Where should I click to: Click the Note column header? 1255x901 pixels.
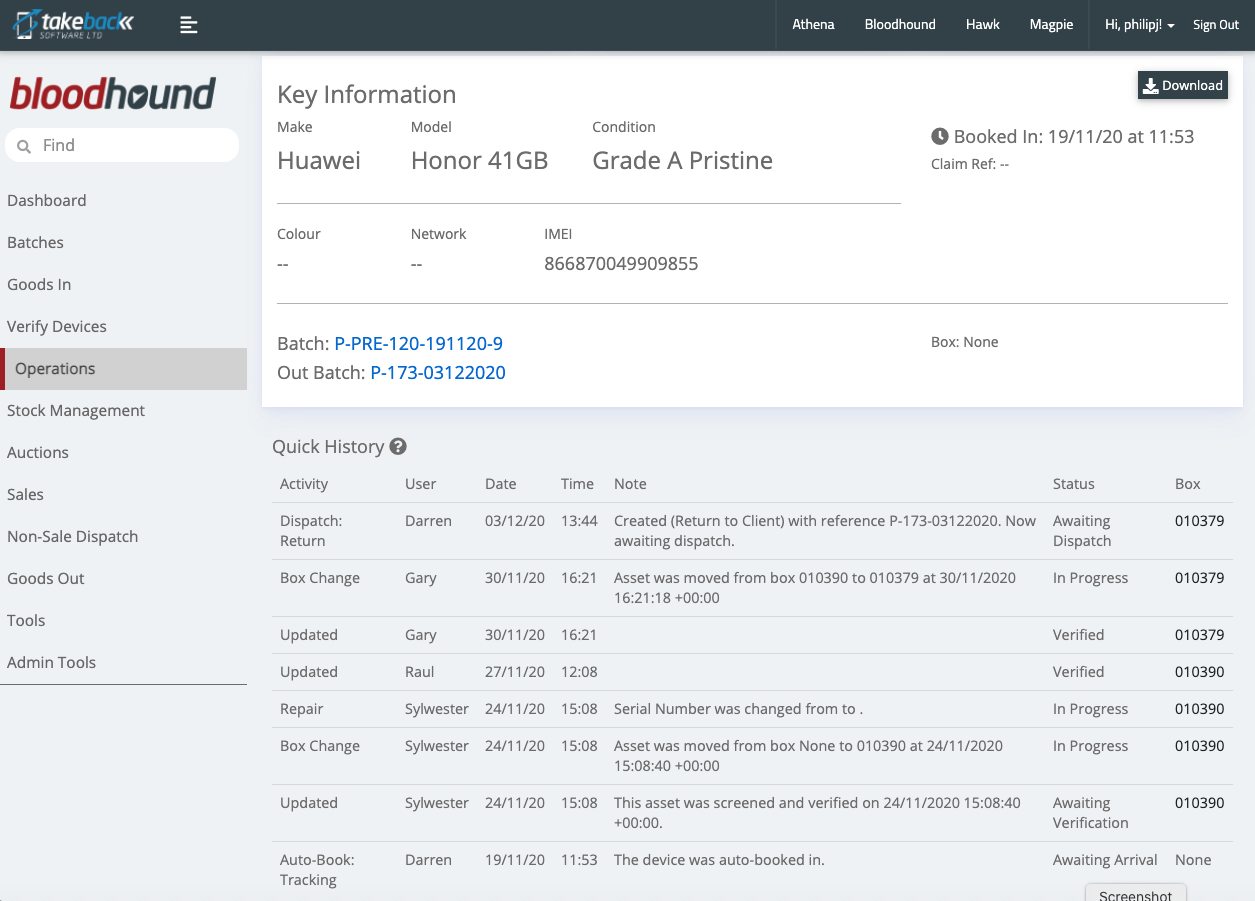pos(630,484)
